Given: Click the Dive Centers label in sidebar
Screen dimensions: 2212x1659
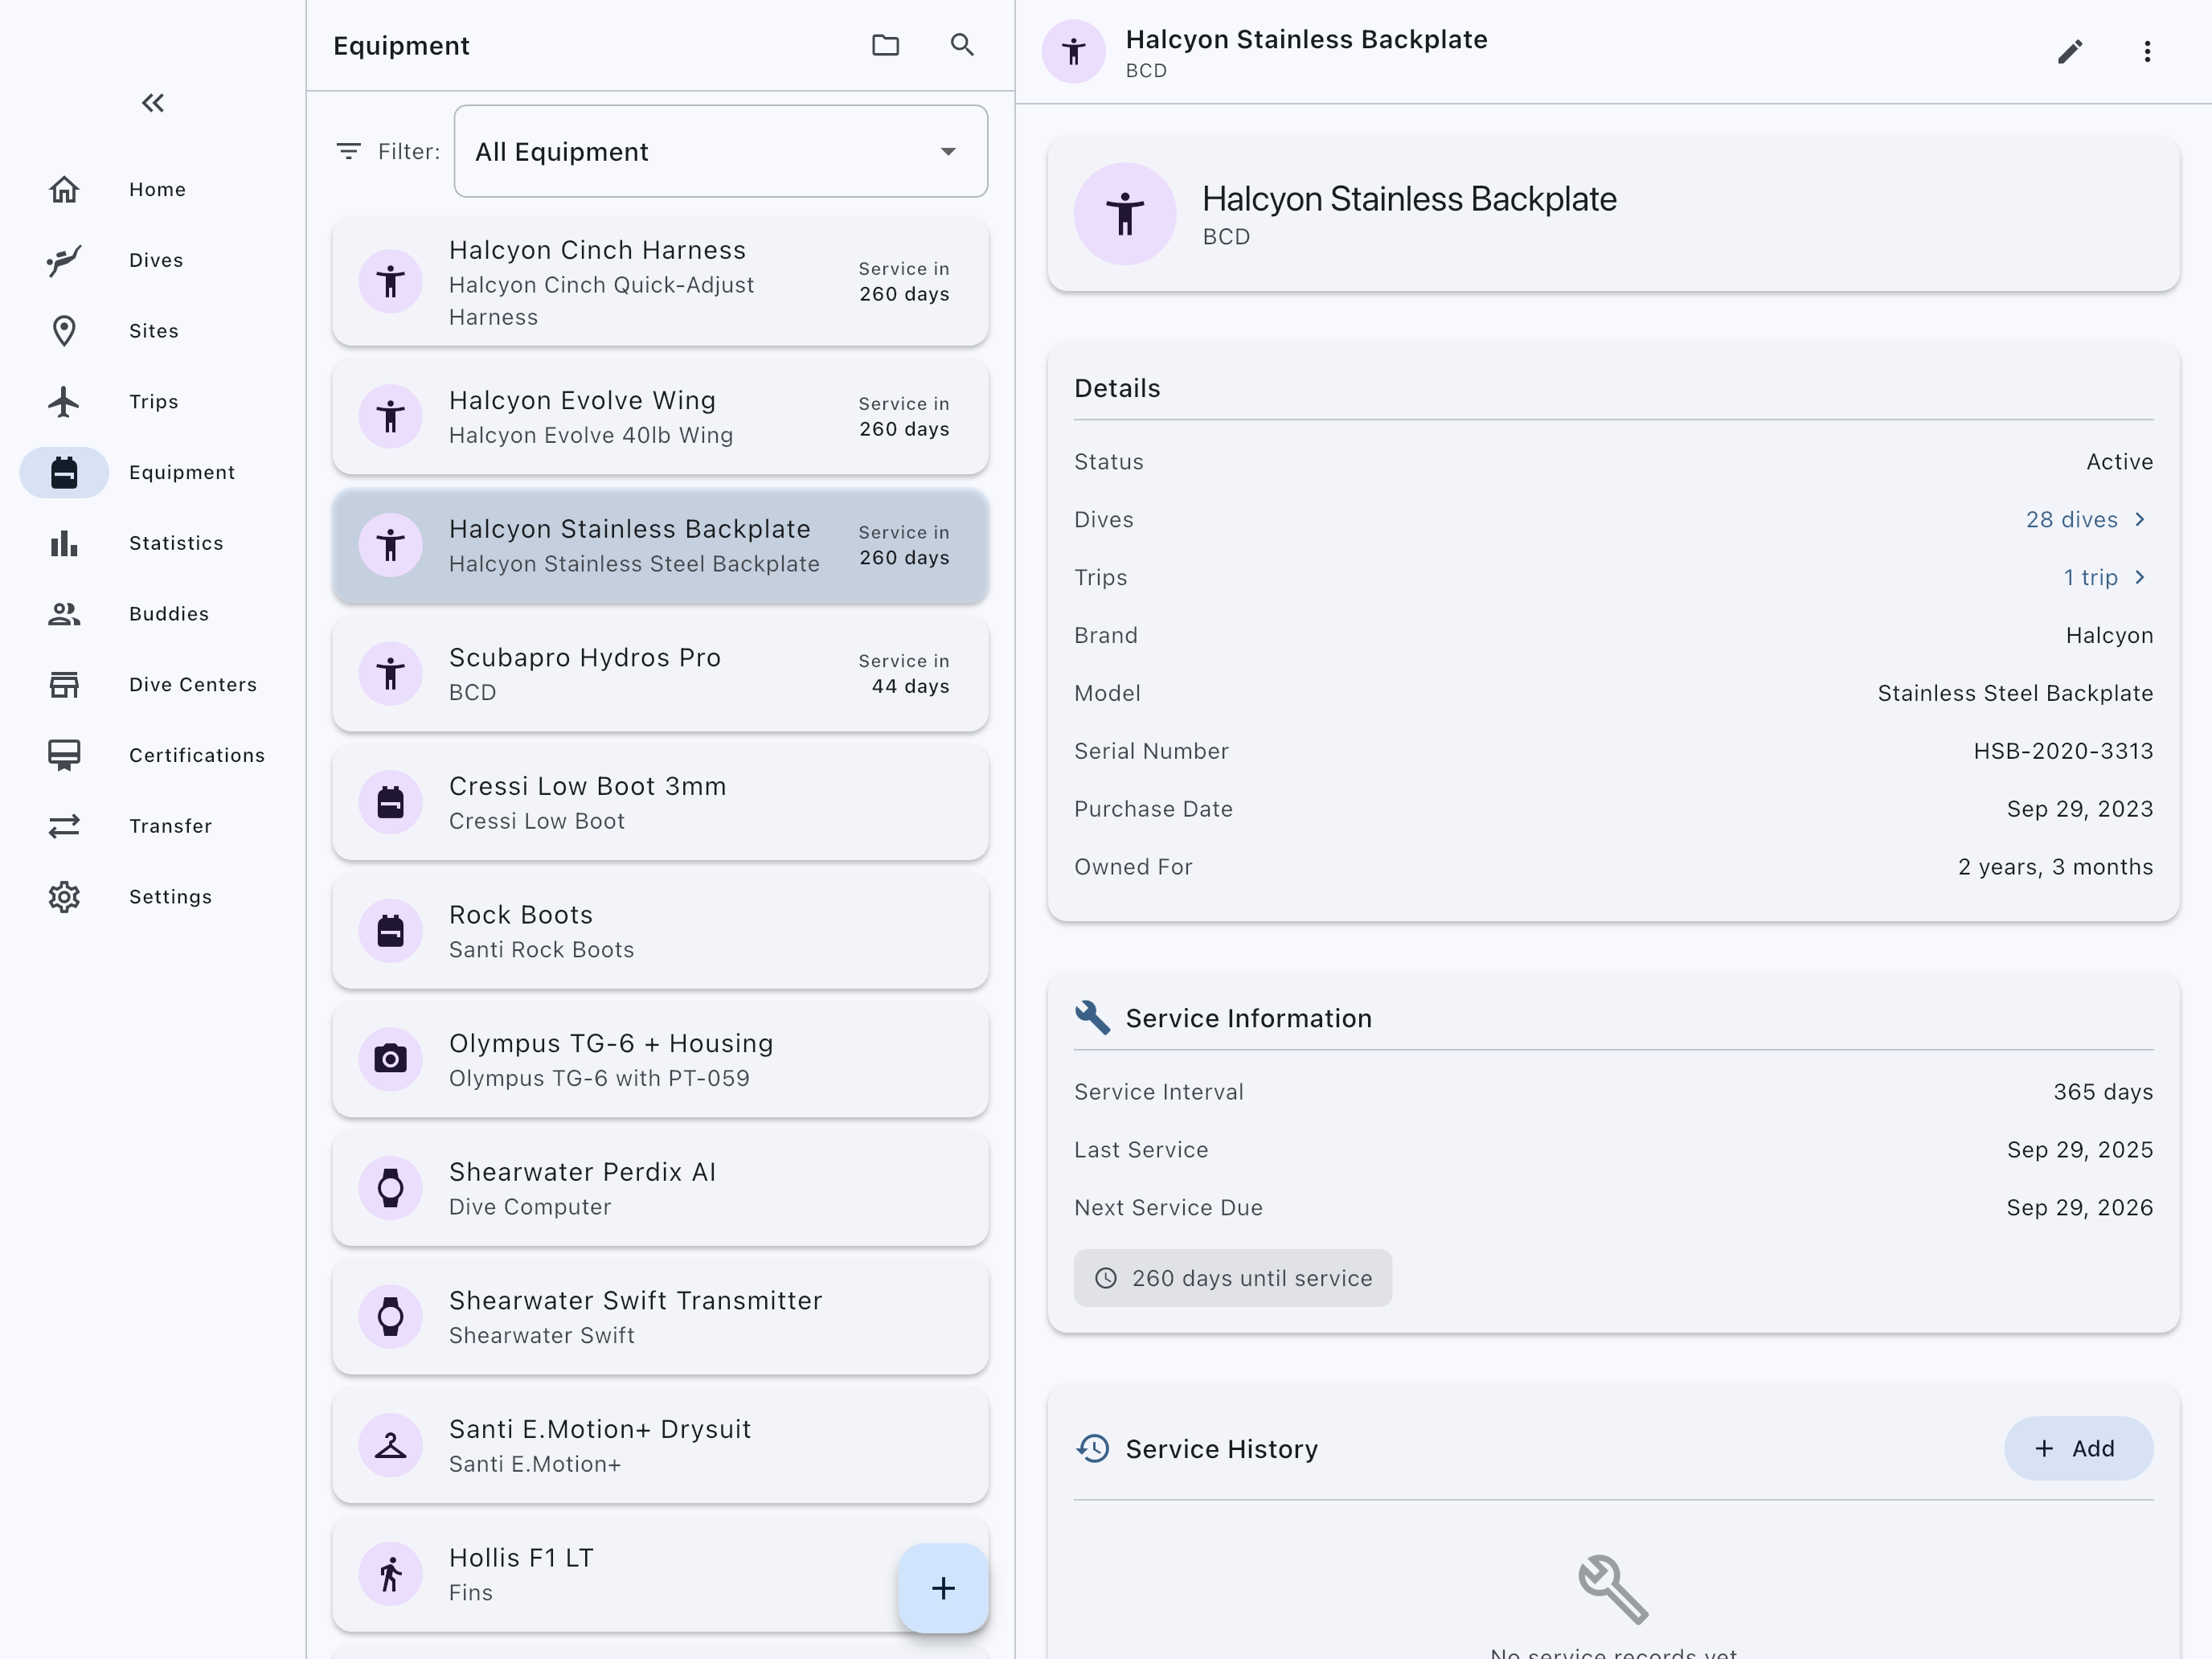Looking at the screenshot, I should tap(193, 685).
